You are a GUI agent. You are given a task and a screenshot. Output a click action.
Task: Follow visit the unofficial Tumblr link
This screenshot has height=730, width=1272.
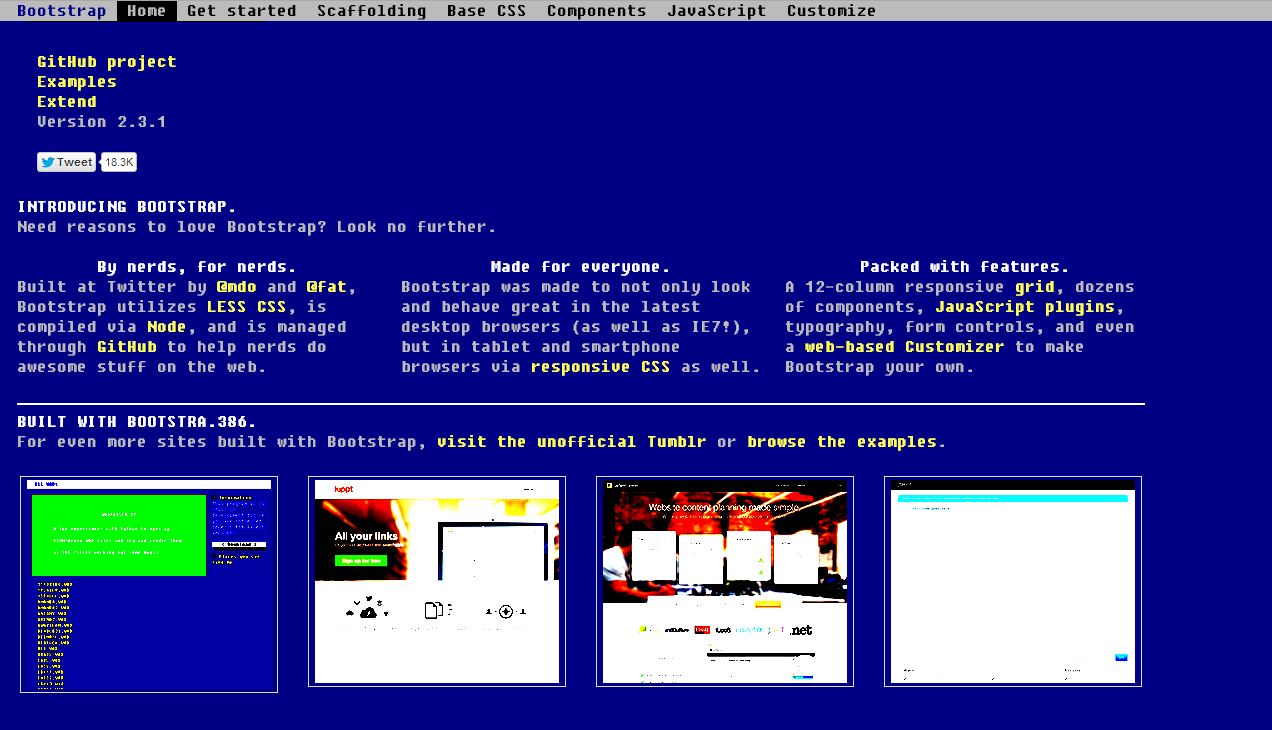571,442
